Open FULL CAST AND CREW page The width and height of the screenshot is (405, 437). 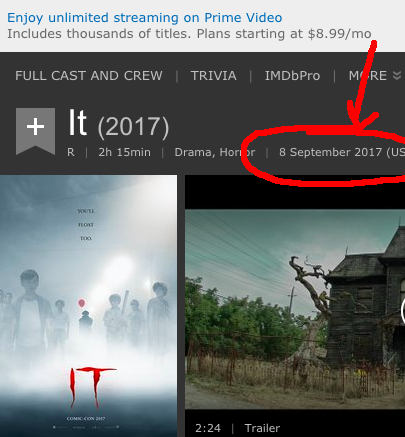[x=89, y=76]
